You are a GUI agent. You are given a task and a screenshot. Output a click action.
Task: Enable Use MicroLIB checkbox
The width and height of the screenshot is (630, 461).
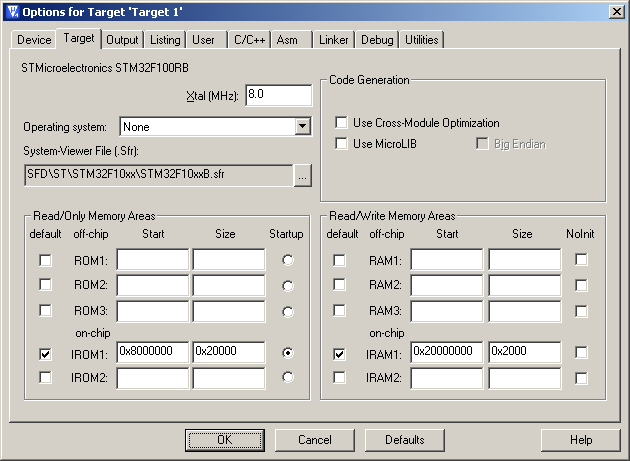tap(342, 143)
